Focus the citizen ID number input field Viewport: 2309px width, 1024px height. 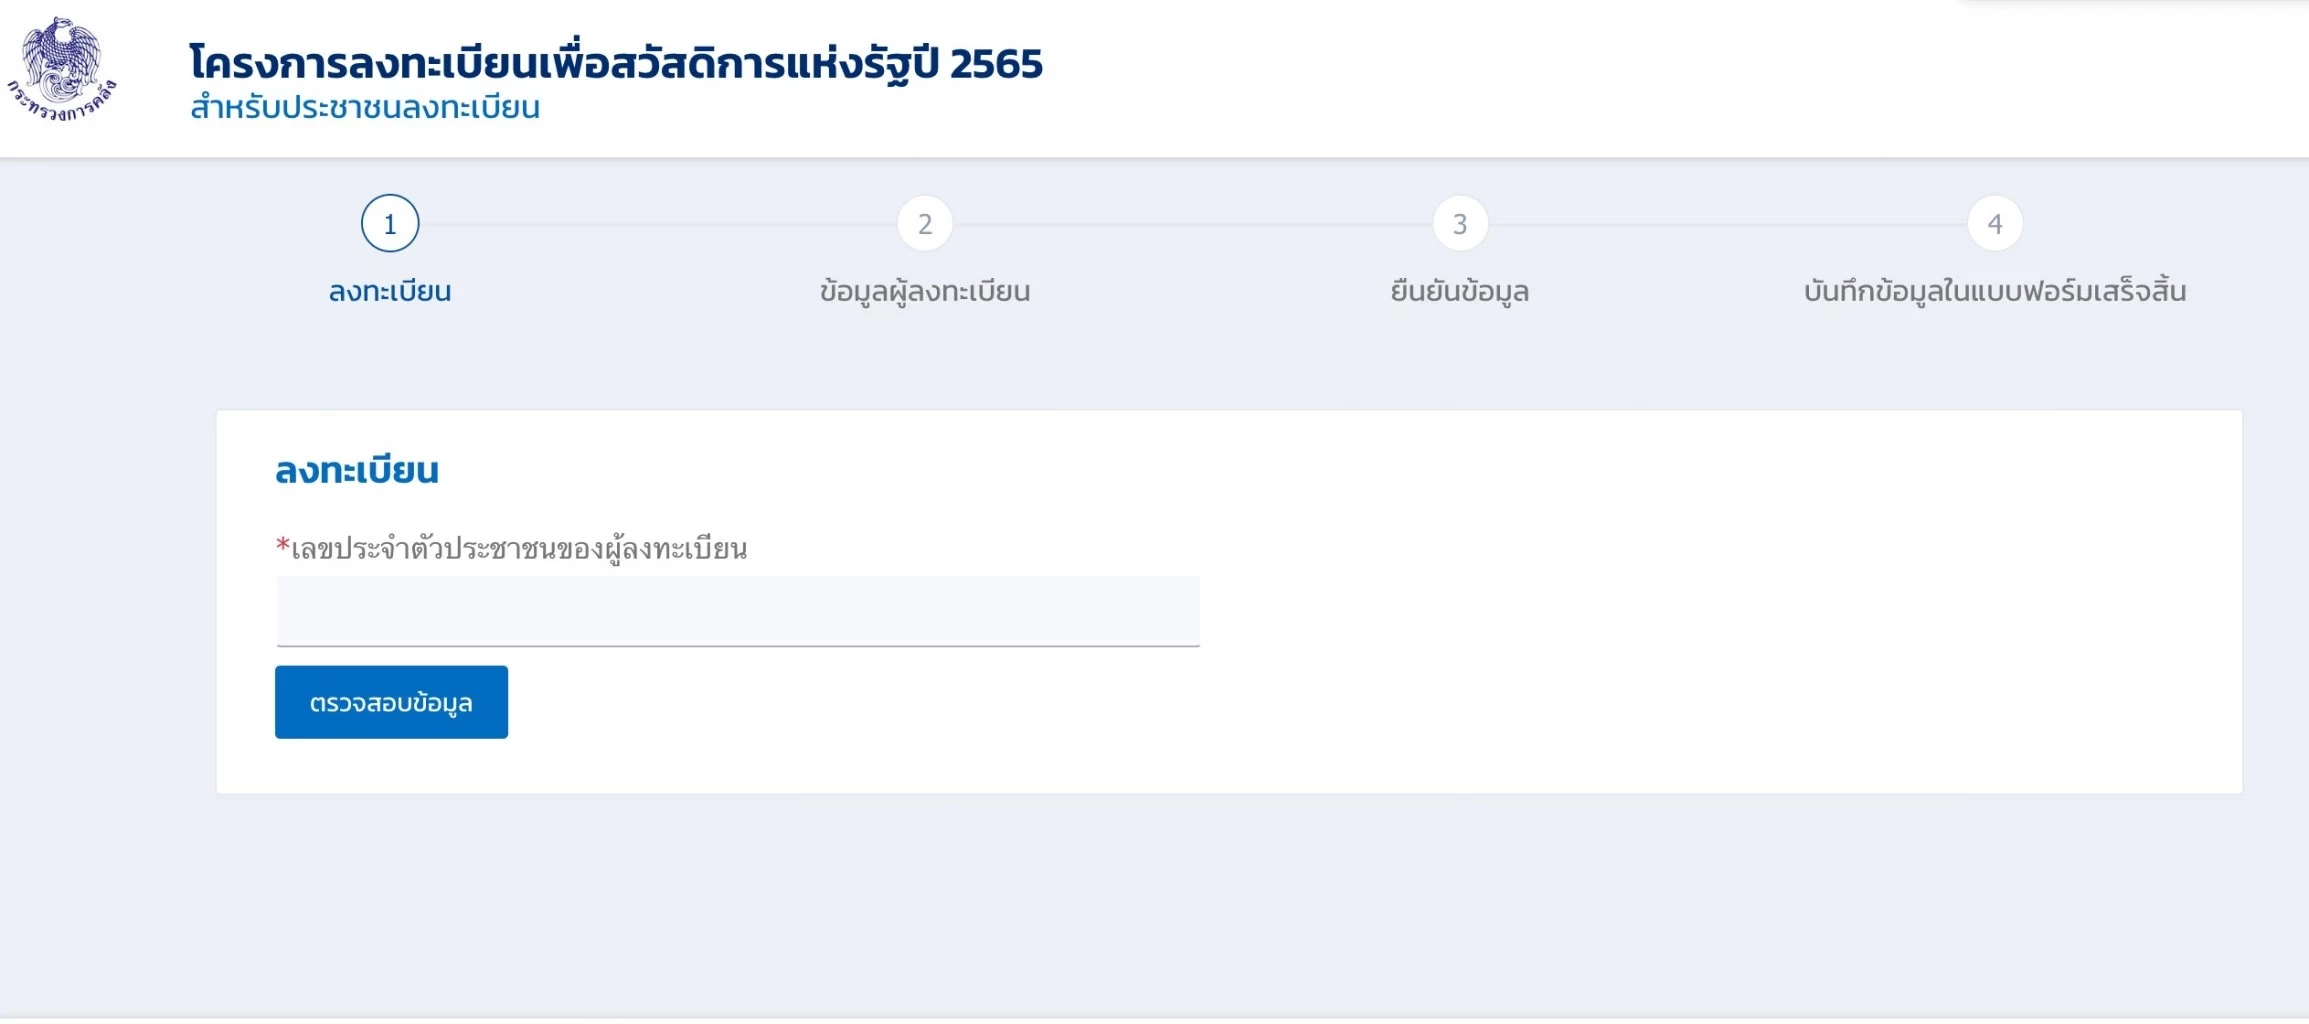[738, 611]
